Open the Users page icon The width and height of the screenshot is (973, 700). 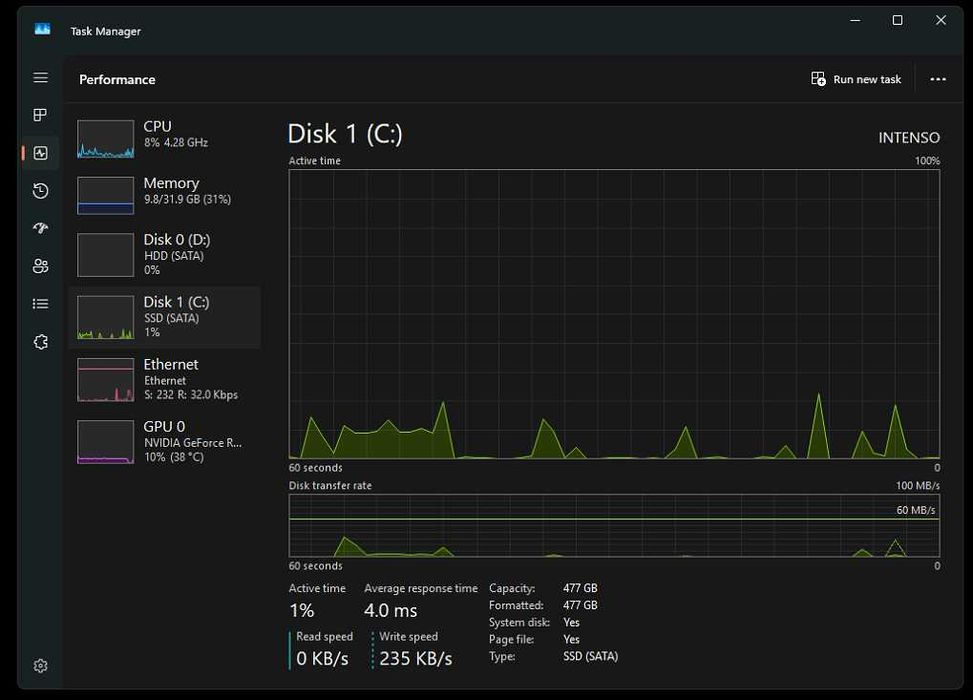point(40,266)
